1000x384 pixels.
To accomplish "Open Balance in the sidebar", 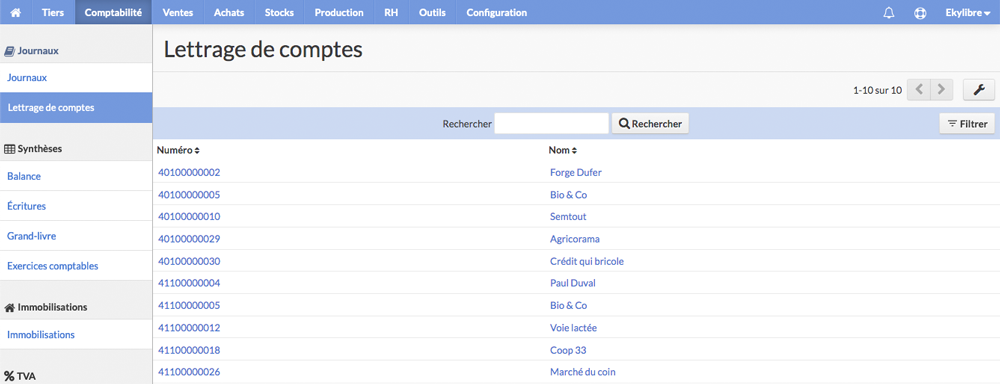I will (76, 176).
